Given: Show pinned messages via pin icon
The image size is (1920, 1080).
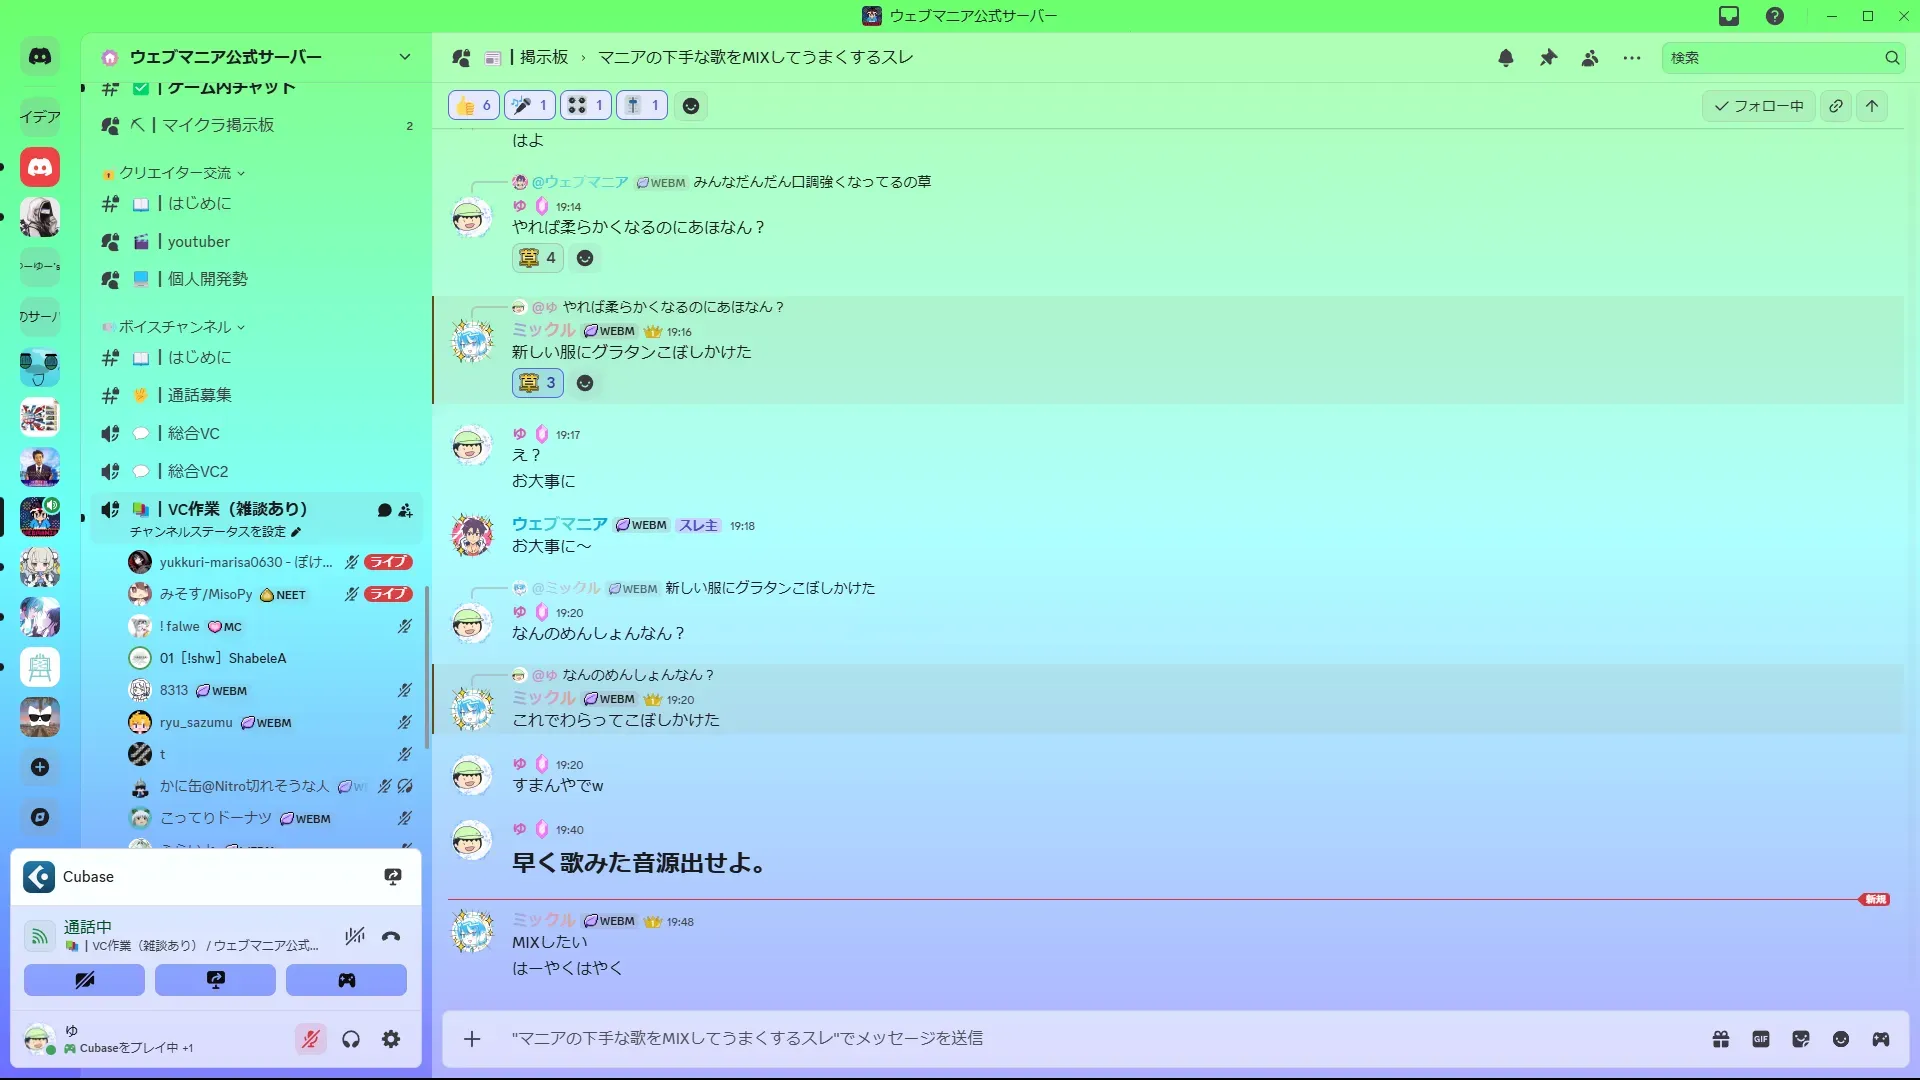Looking at the screenshot, I should coord(1548,58).
